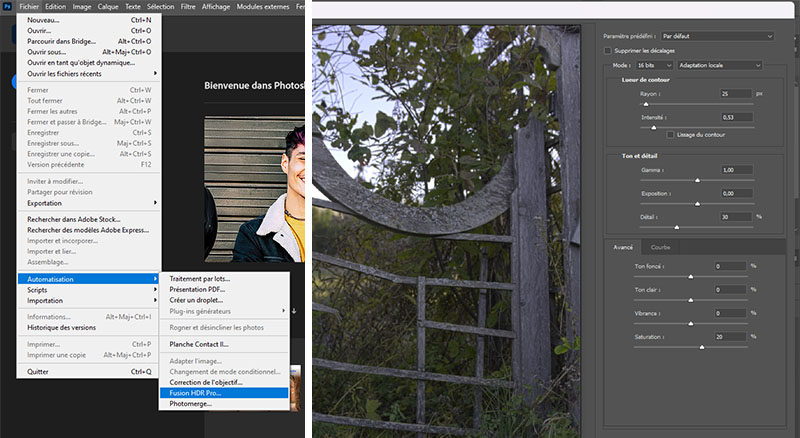The image size is (800, 438).
Task: Choose Quitter from the Fichier menu
Action: tap(89, 372)
